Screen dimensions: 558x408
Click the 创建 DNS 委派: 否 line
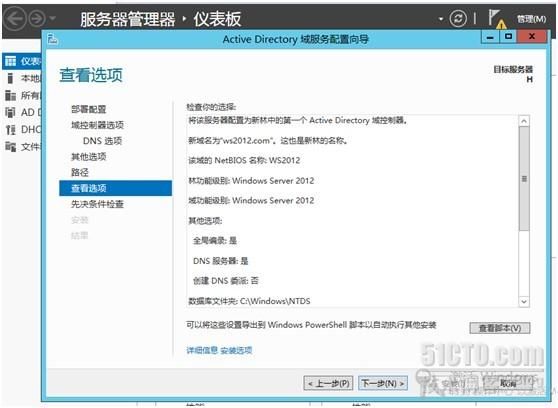[x=226, y=281]
